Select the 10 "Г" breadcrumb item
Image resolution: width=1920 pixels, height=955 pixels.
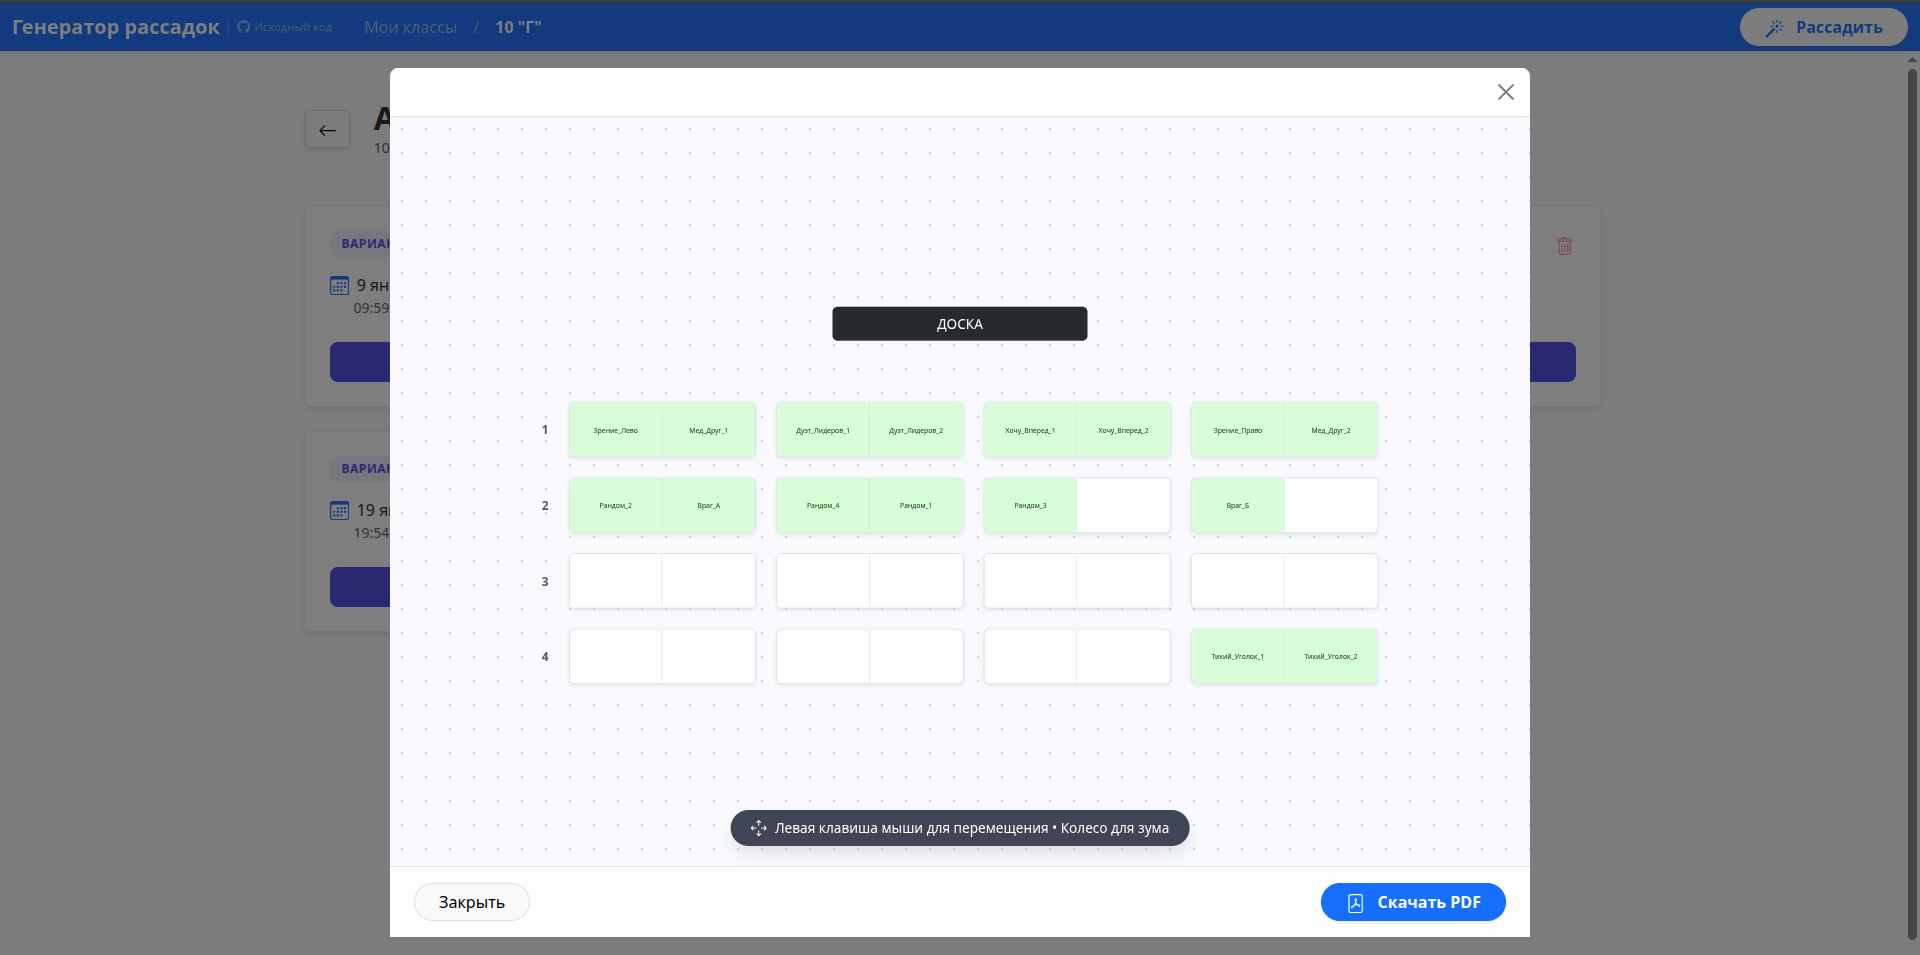(518, 28)
